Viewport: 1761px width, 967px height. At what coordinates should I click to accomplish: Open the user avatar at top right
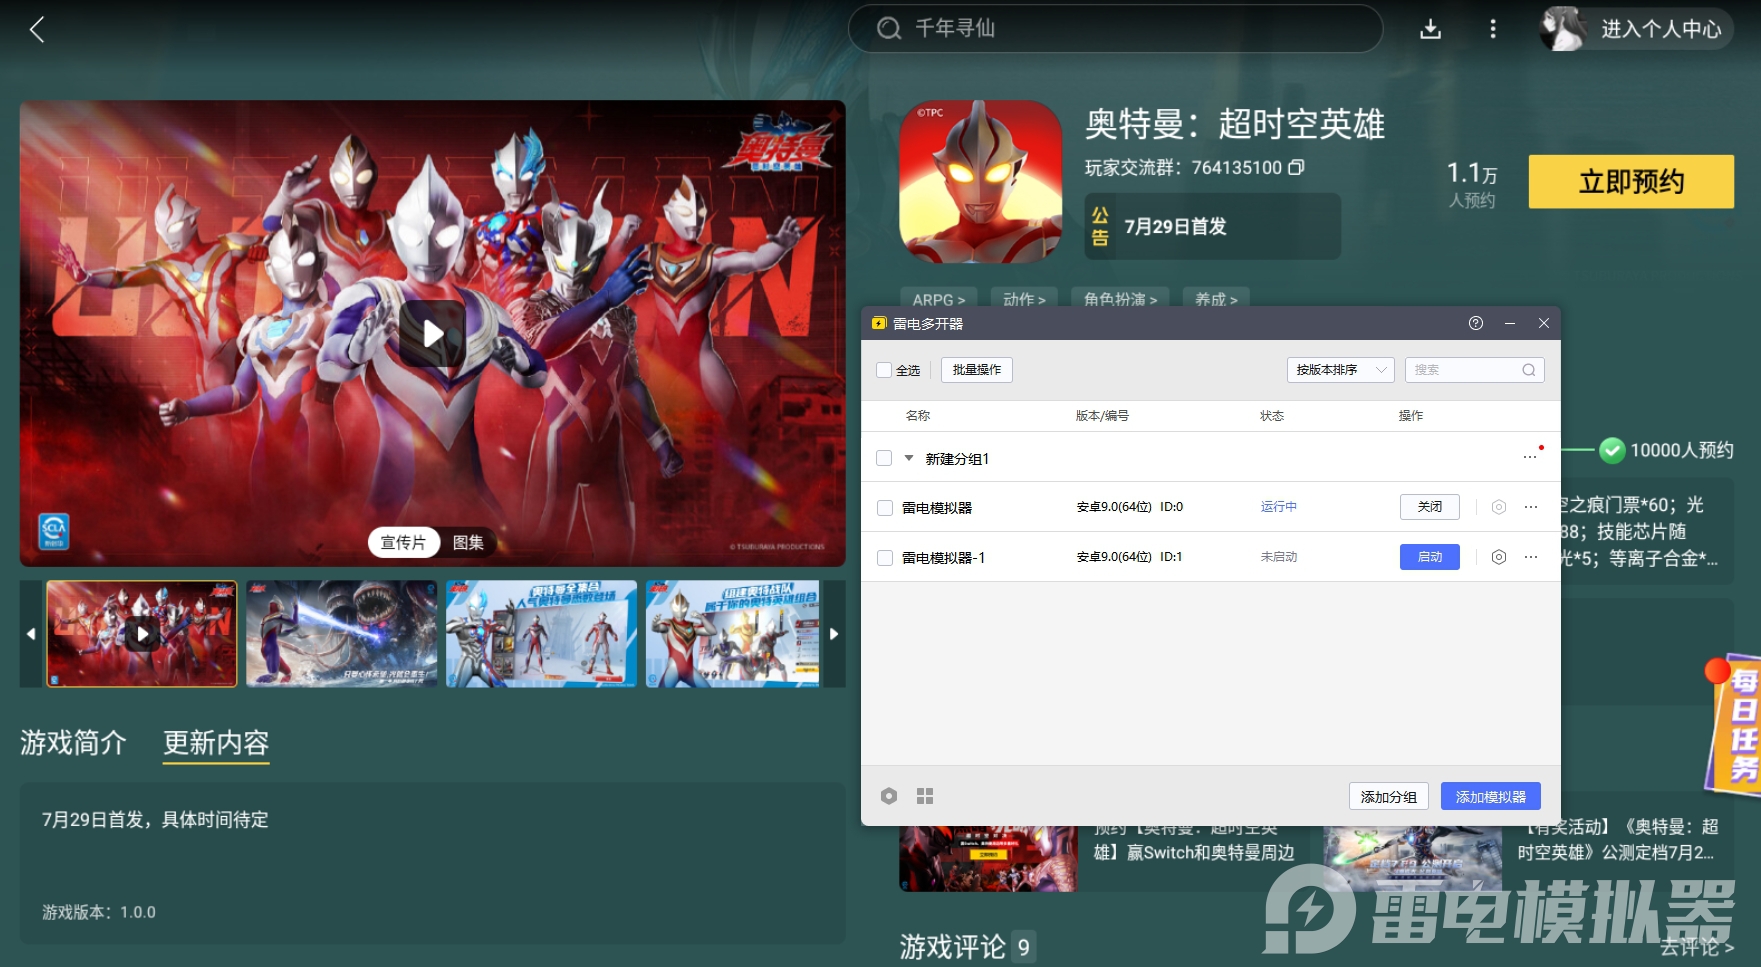tap(1563, 29)
